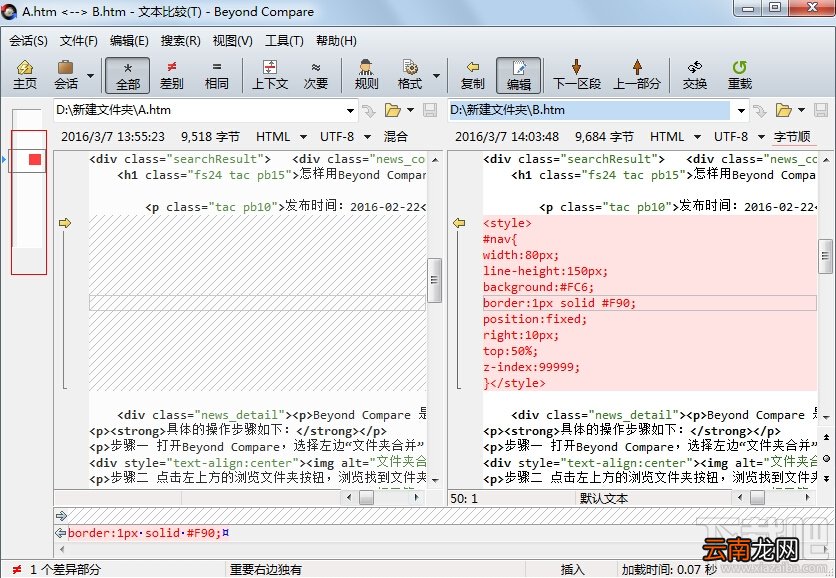Open the 主页 home button

pyautogui.click(x=25, y=75)
